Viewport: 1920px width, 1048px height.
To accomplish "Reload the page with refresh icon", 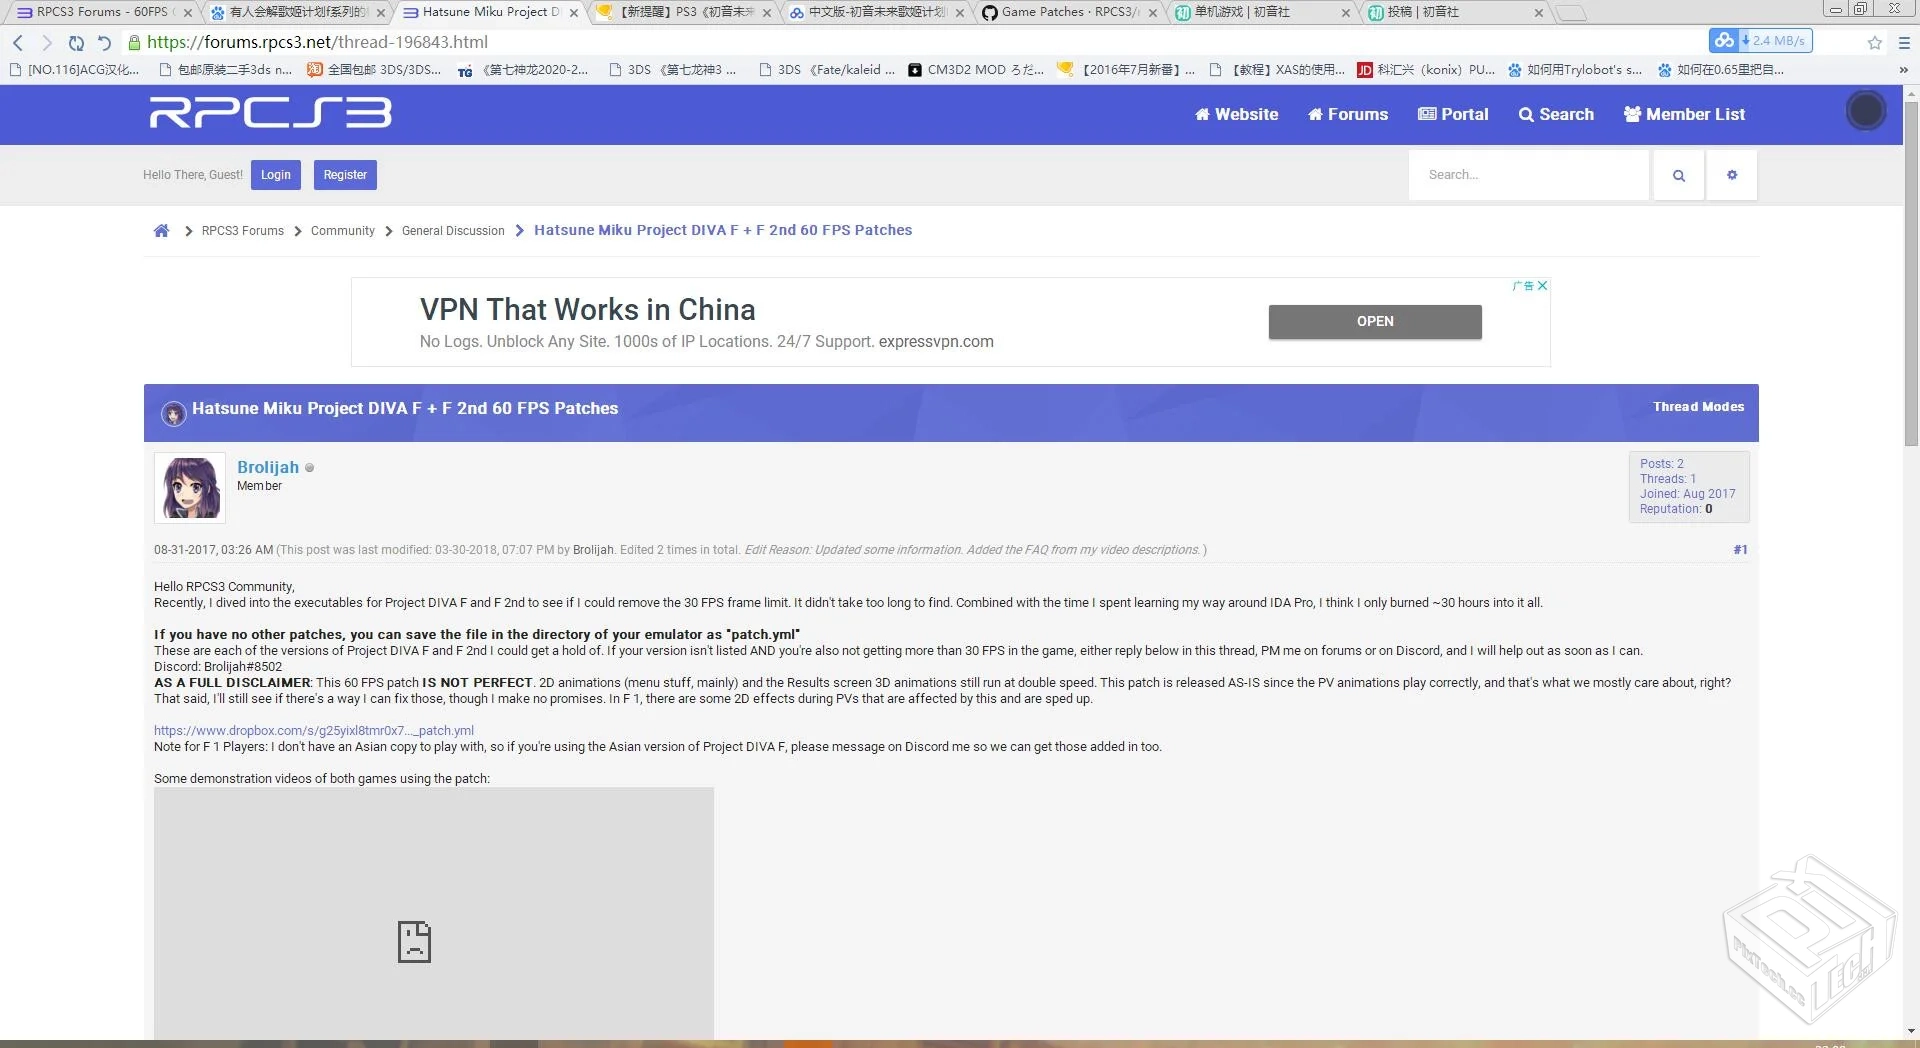I will [76, 42].
